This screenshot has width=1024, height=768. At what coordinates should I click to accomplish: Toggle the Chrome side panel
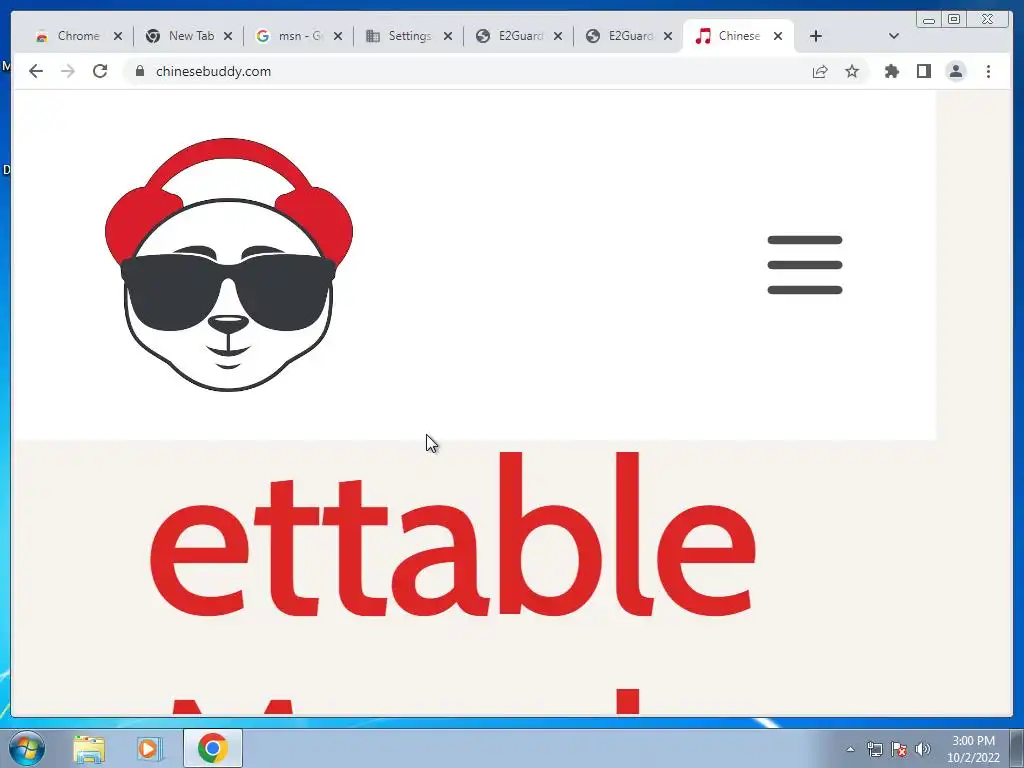point(923,71)
